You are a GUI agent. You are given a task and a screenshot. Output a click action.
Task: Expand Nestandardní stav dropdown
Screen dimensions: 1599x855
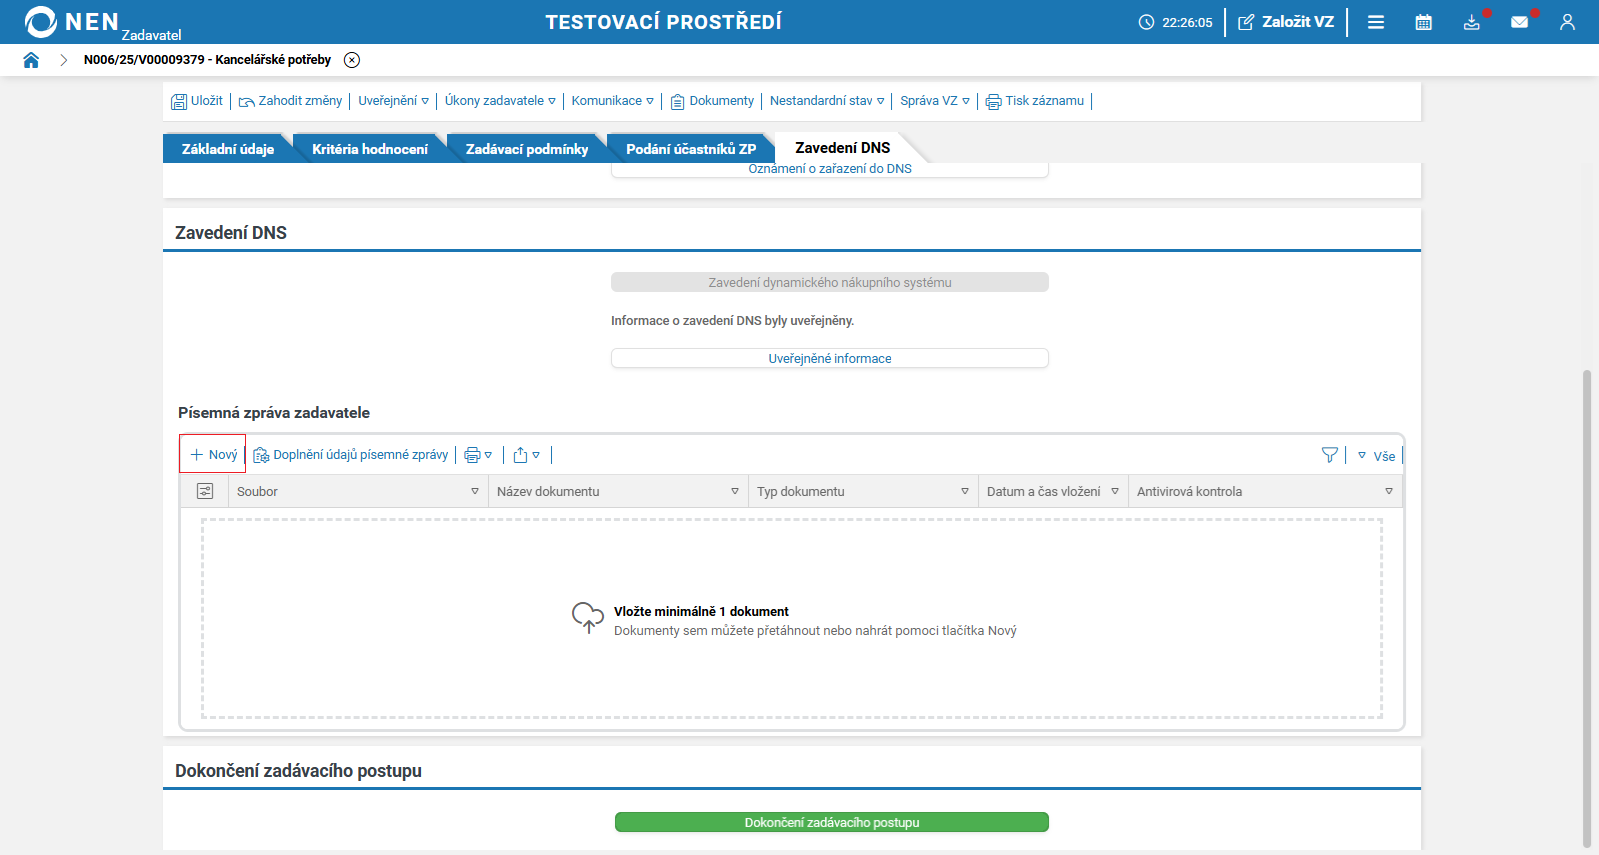[827, 101]
